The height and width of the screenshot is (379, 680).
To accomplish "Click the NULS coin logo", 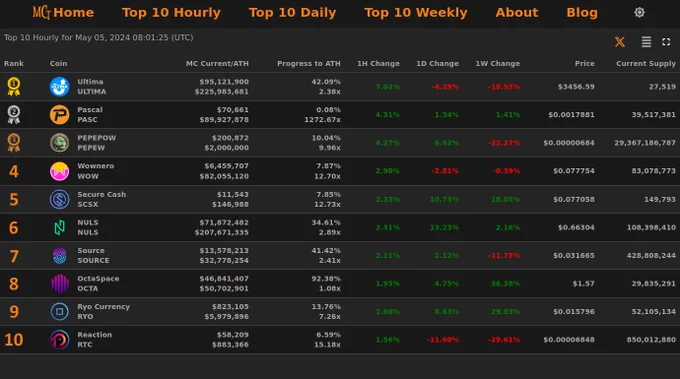I will point(59,227).
